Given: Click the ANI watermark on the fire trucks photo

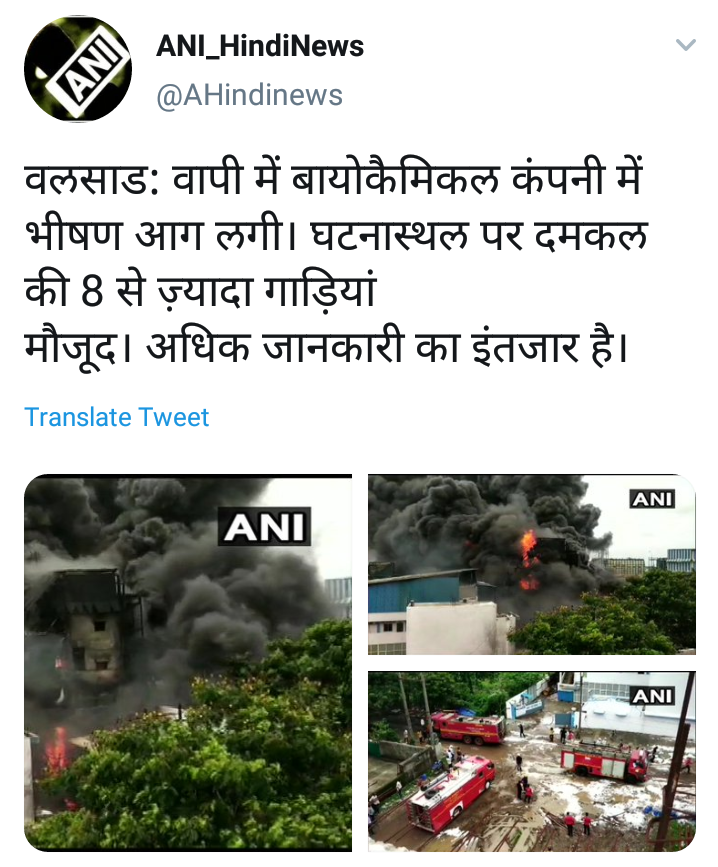Looking at the screenshot, I should (x=653, y=696).
